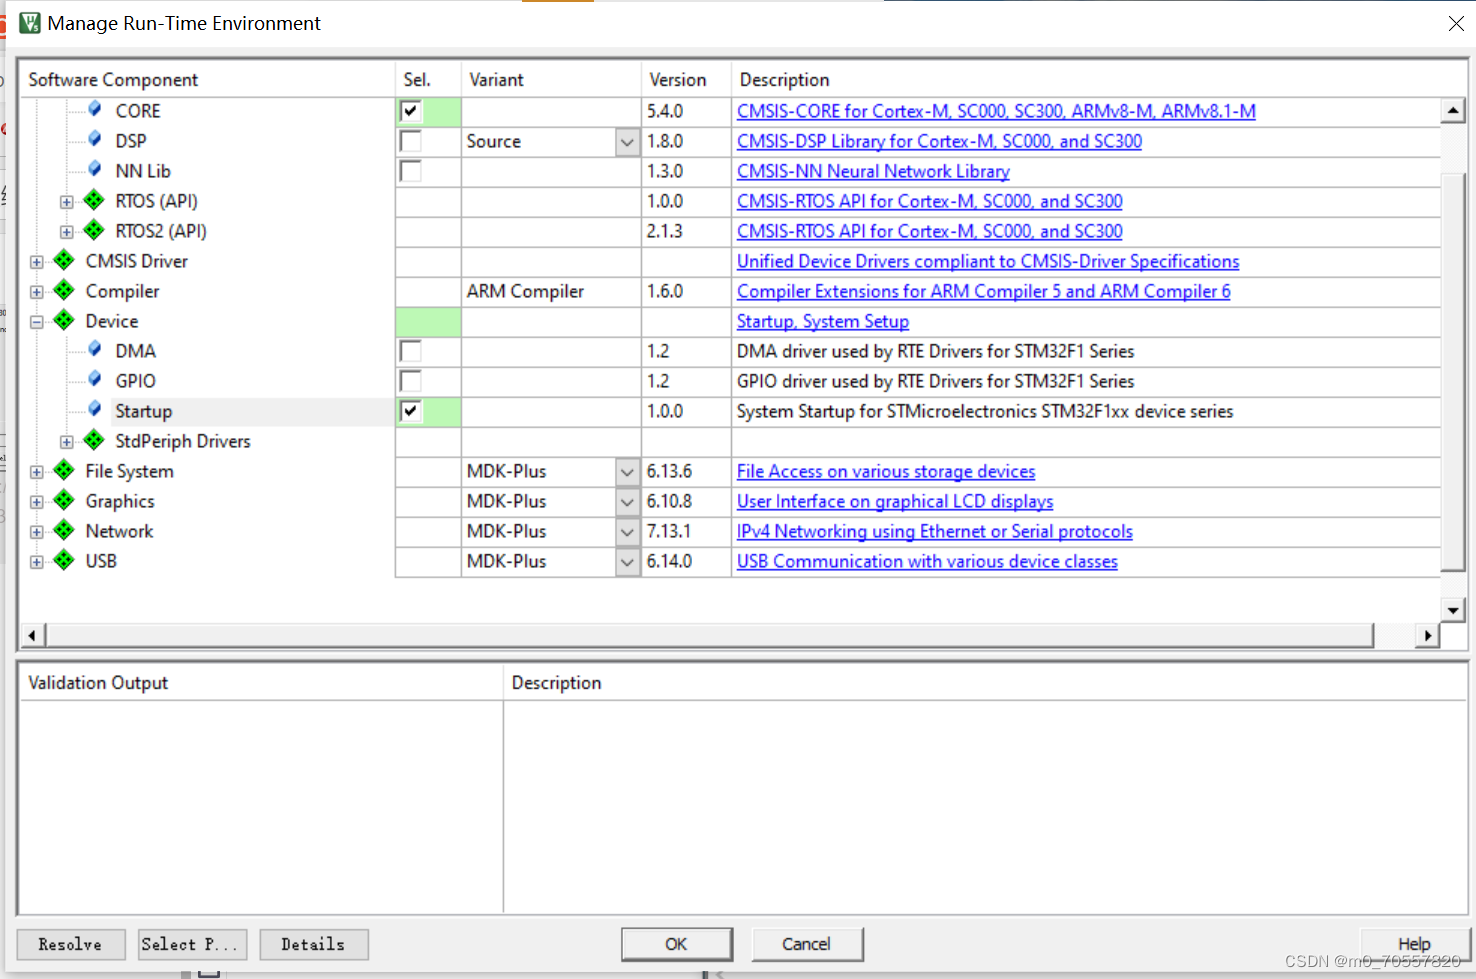This screenshot has width=1476, height=979.
Task: Expand the RTOS2 (API) tree node
Action: tap(67, 232)
